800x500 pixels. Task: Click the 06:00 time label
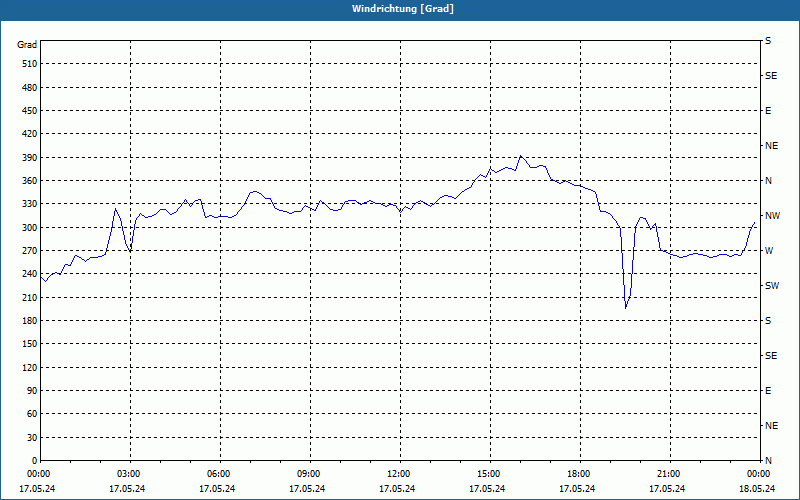(219, 474)
